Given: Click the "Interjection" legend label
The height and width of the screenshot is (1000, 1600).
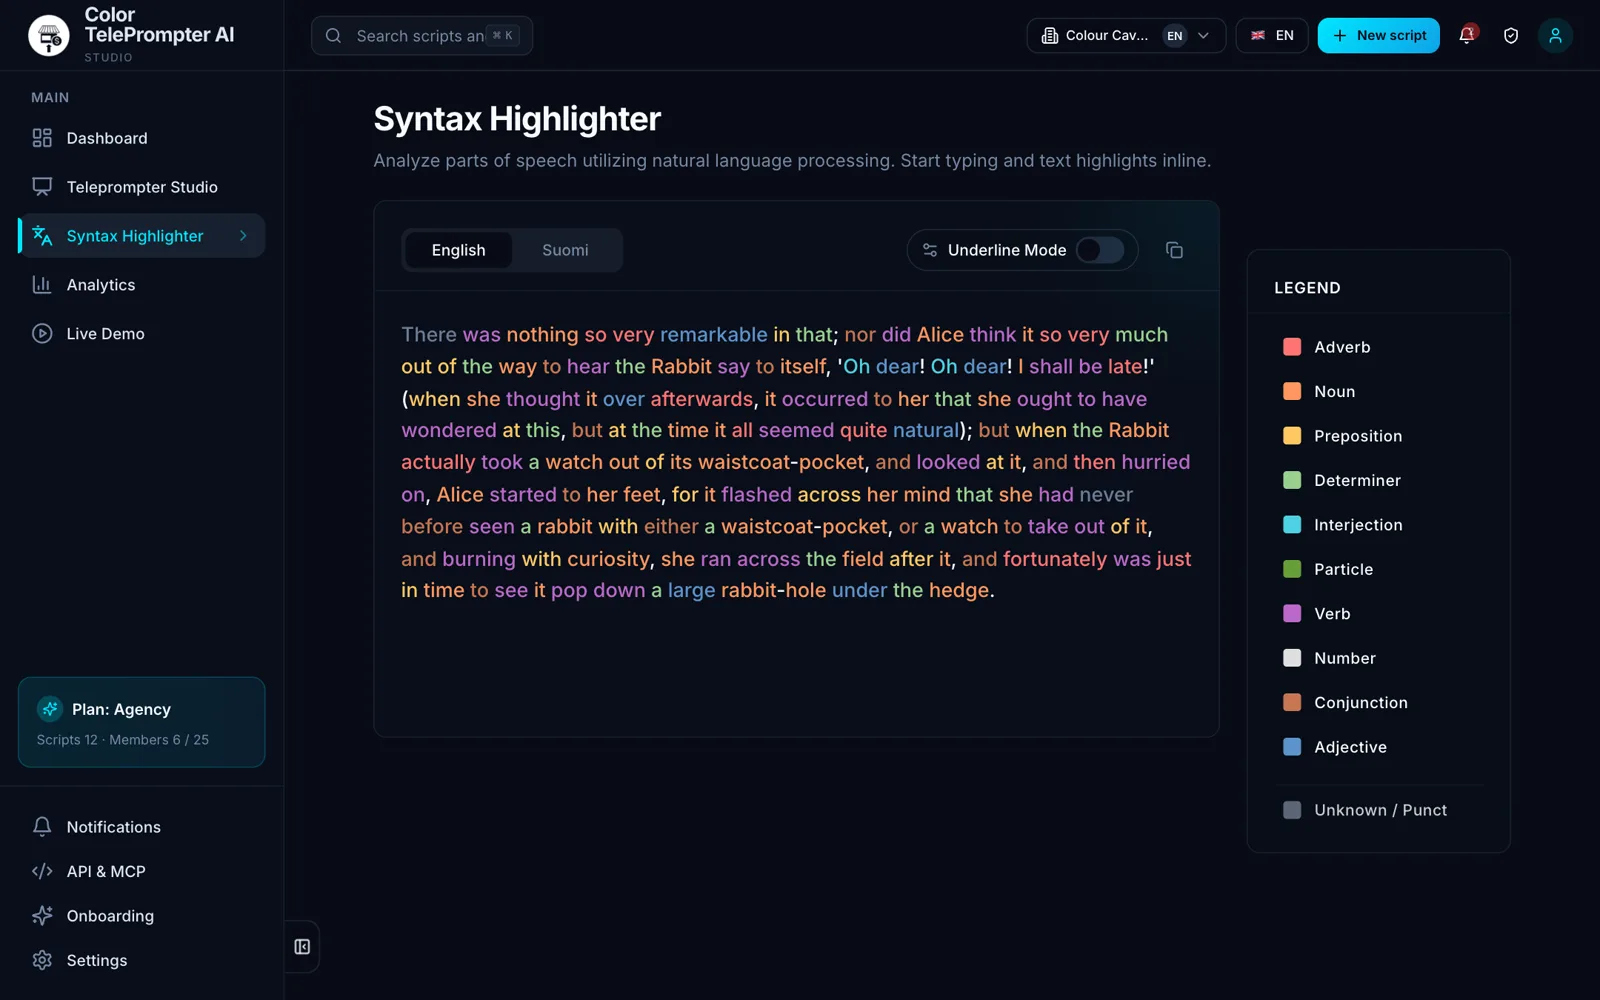Looking at the screenshot, I should click(1358, 525).
